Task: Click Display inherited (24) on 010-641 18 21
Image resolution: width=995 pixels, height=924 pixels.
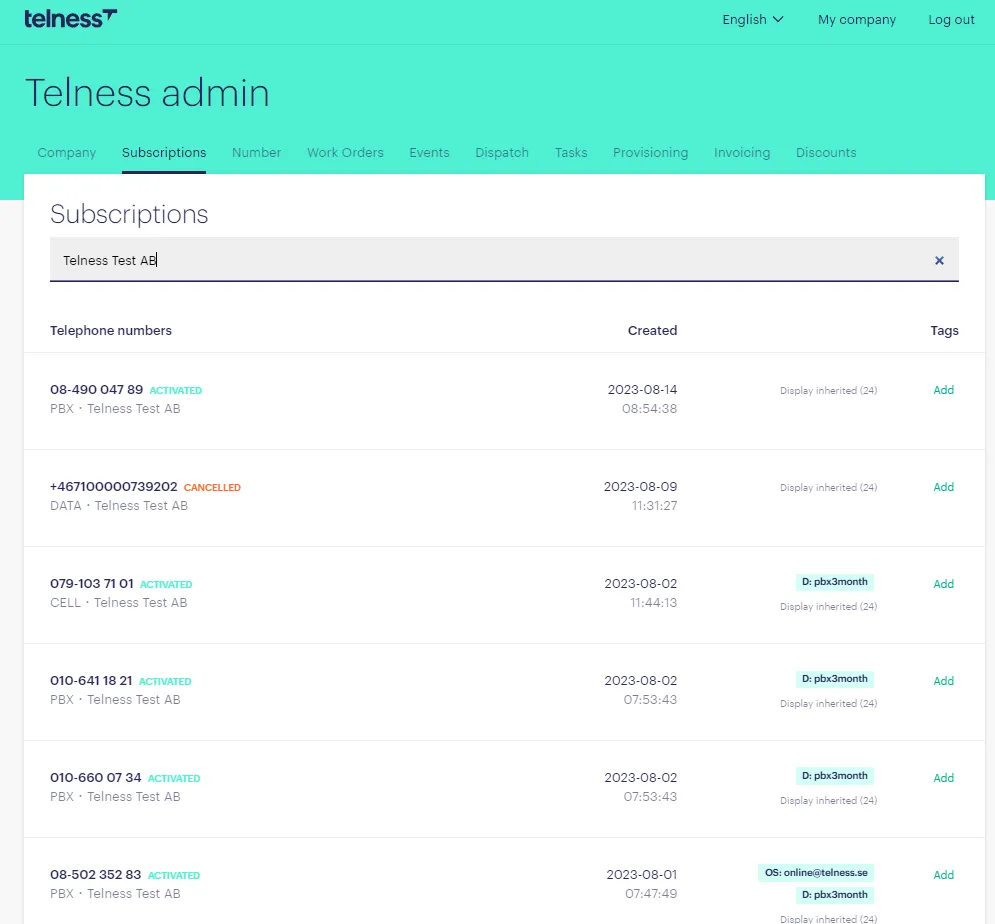Action: point(829,704)
